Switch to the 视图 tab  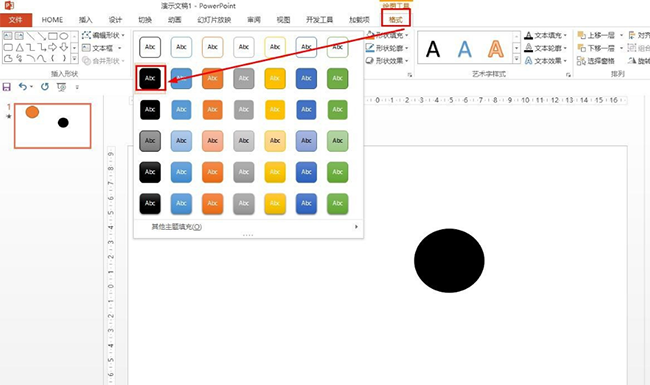tap(284, 19)
